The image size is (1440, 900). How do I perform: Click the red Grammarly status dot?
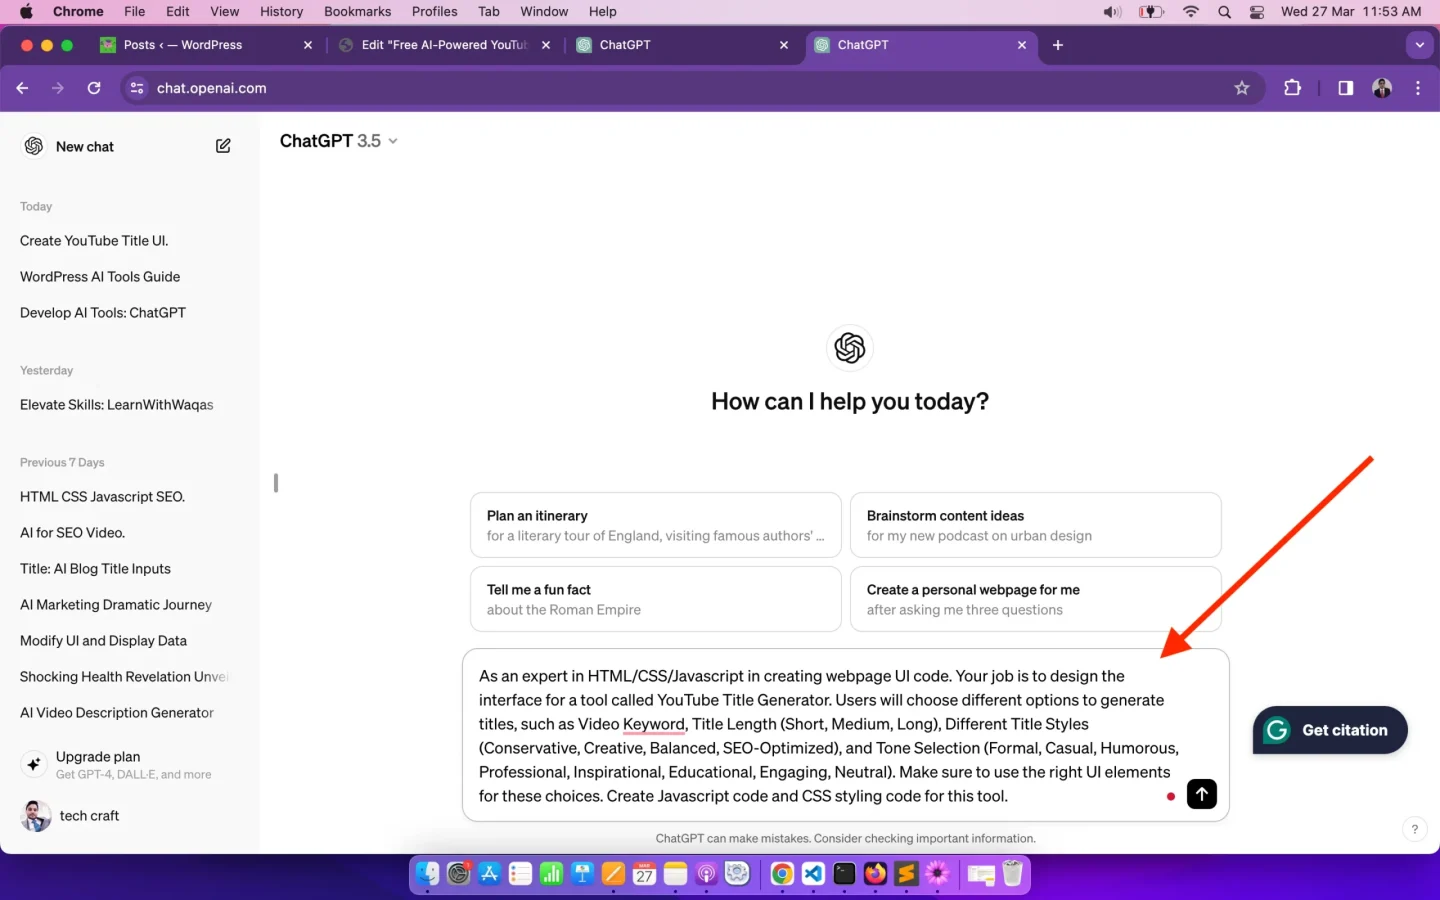[1170, 796]
